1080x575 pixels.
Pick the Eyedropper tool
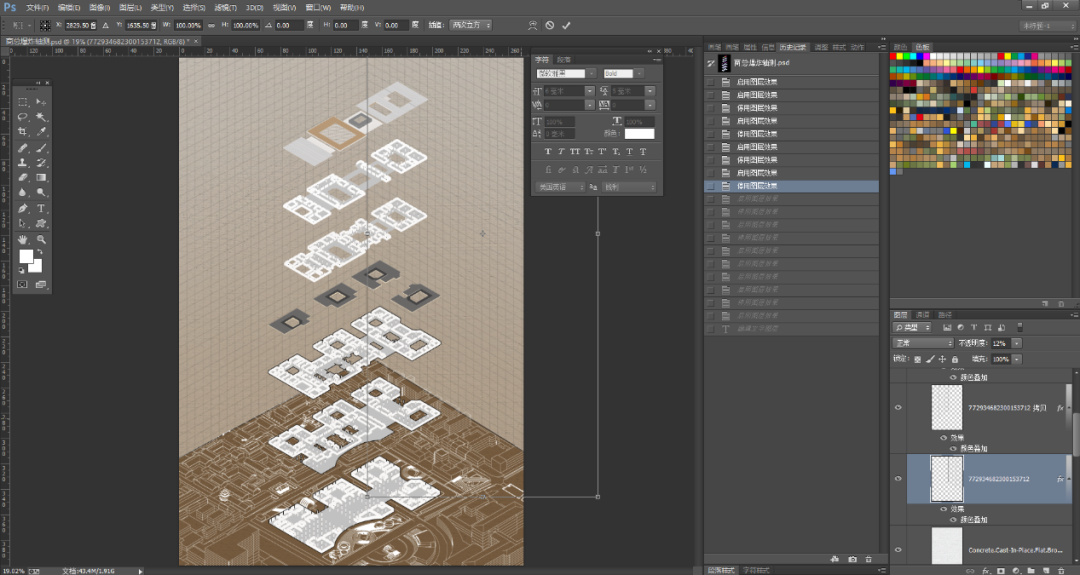41,132
